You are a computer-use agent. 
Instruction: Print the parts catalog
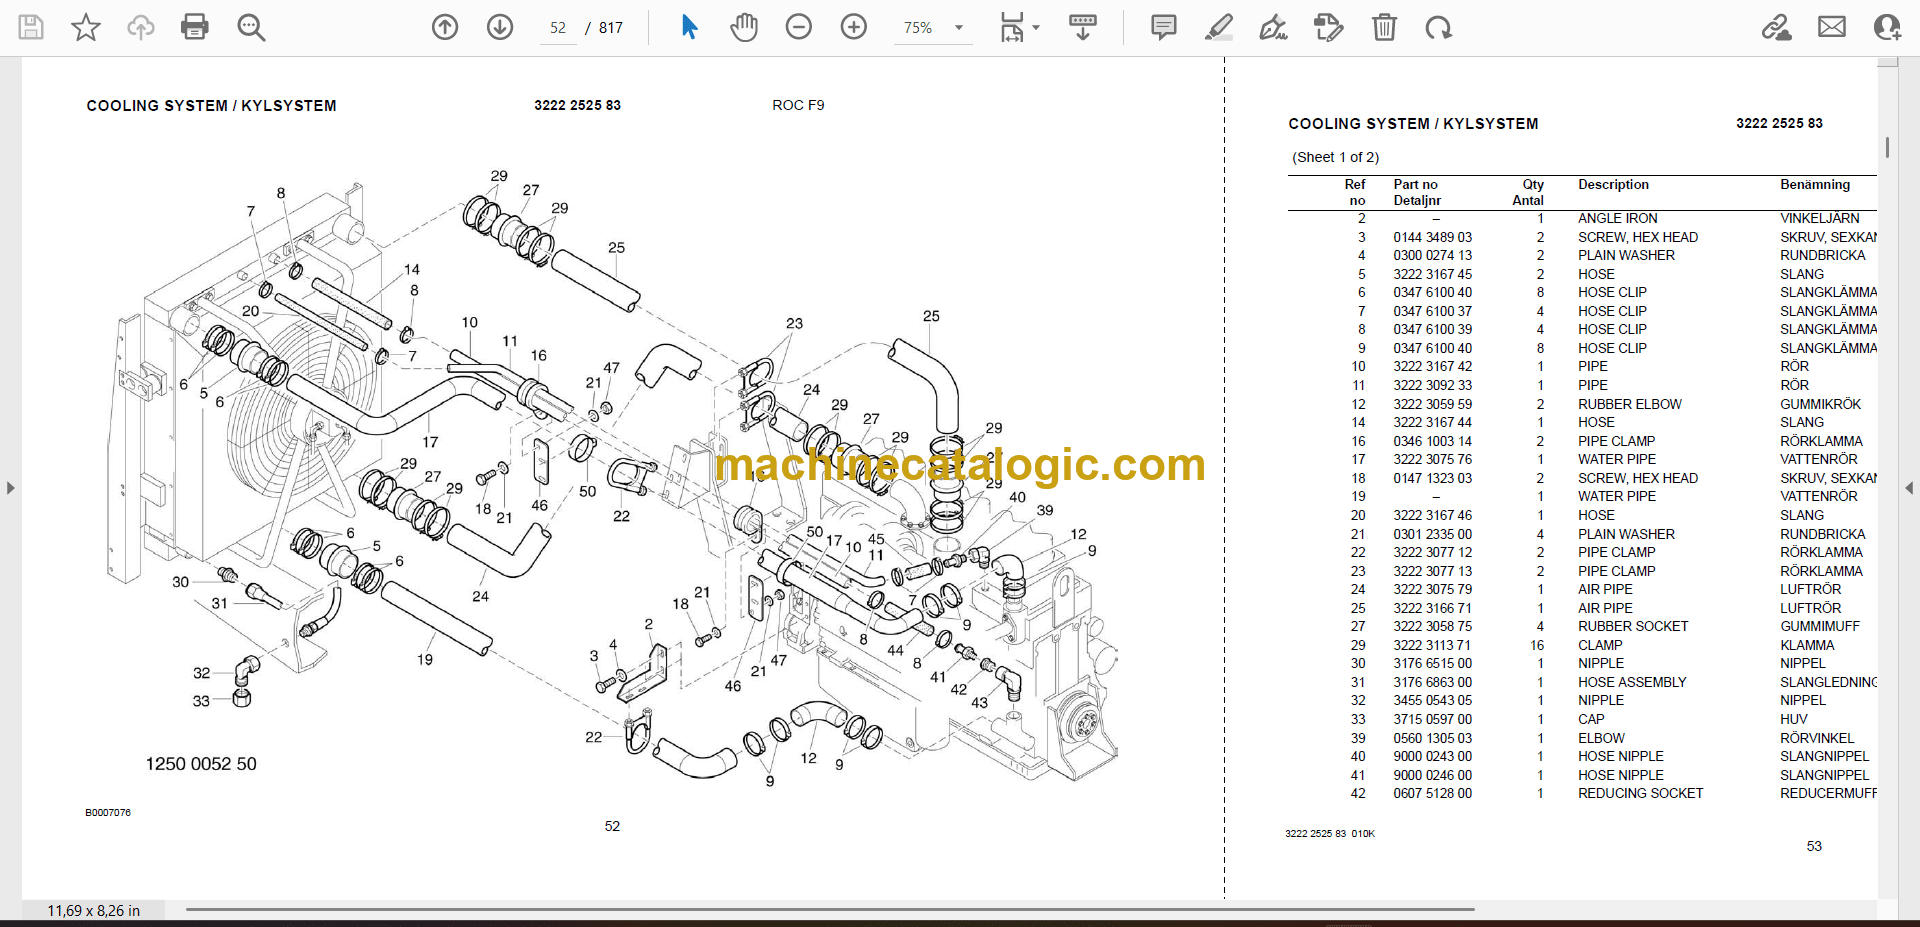click(x=195, y=27)
